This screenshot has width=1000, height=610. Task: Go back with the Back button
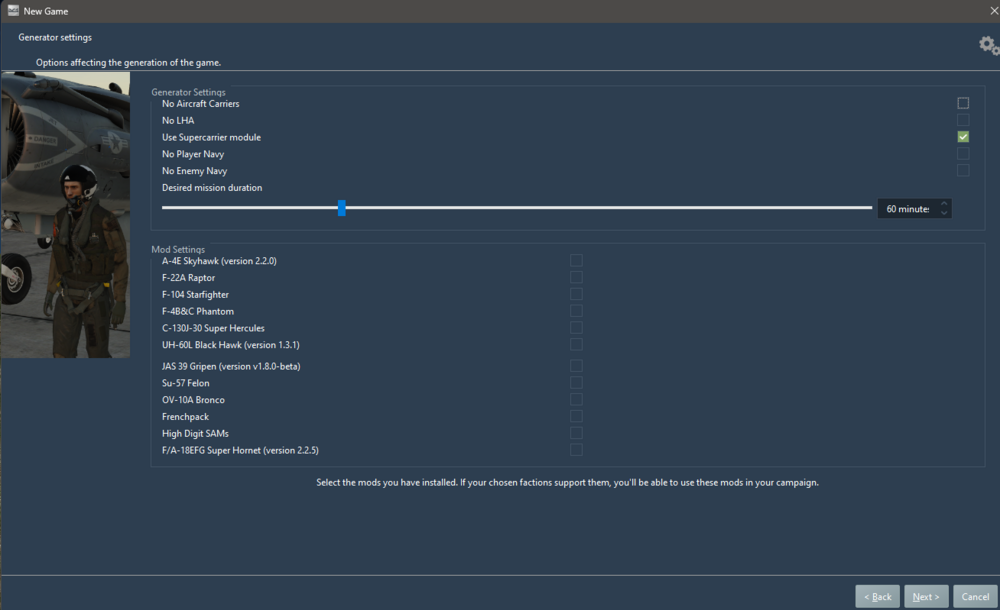[878, 597]
